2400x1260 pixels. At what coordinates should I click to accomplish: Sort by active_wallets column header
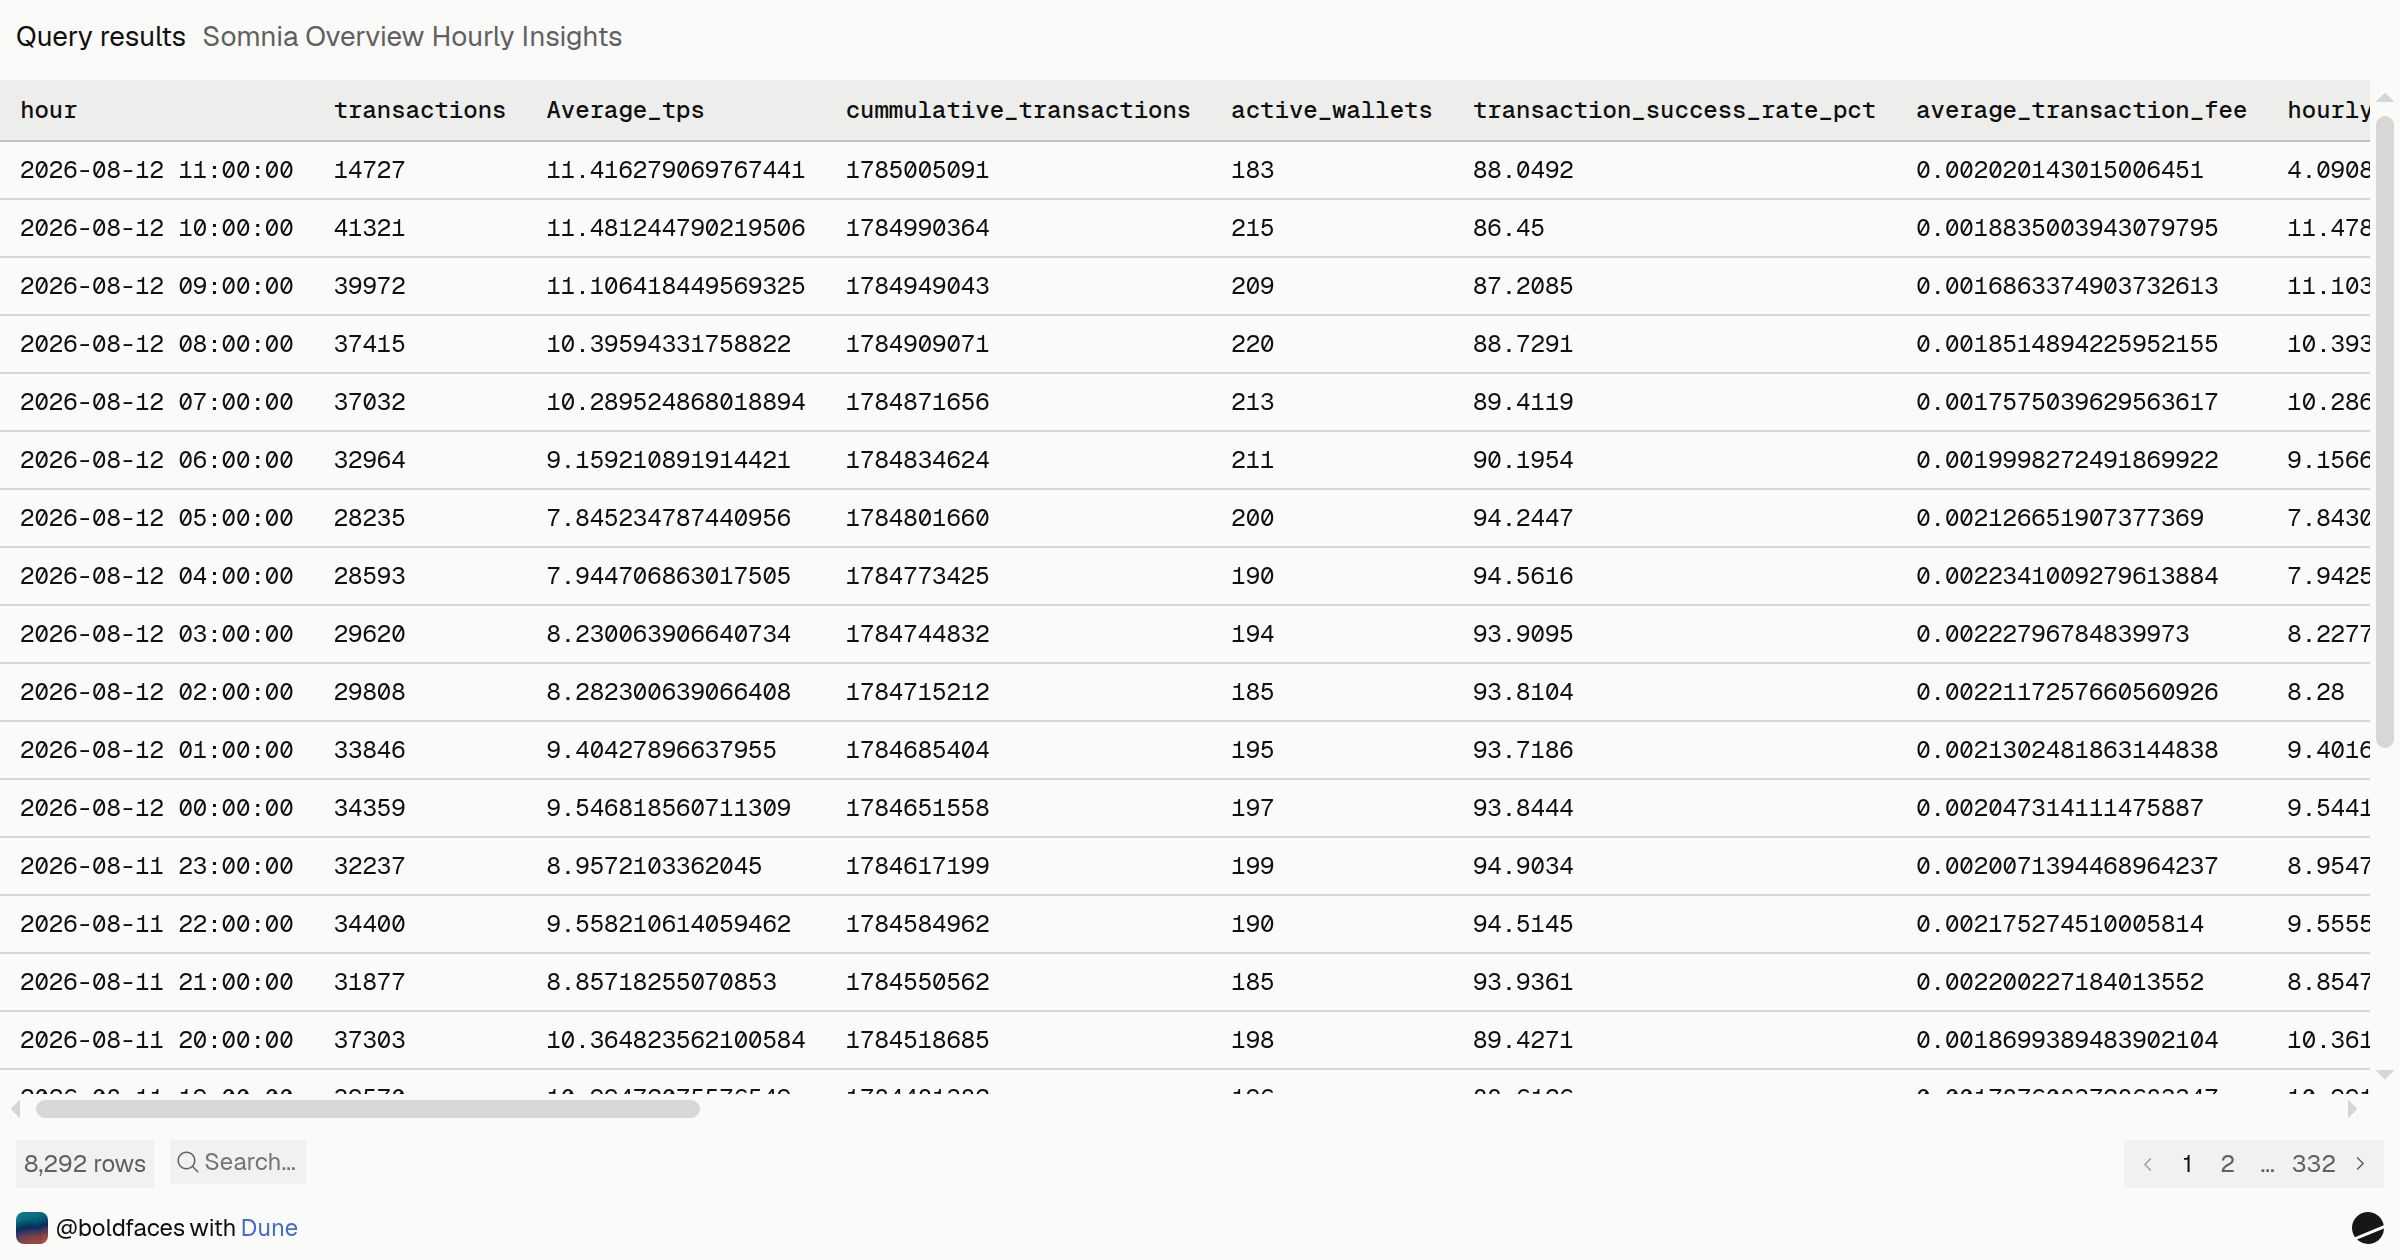[x=1331, y=110]
